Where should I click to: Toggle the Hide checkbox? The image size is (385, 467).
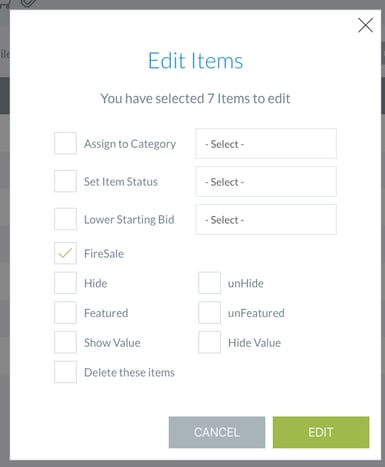pos(65,283)
